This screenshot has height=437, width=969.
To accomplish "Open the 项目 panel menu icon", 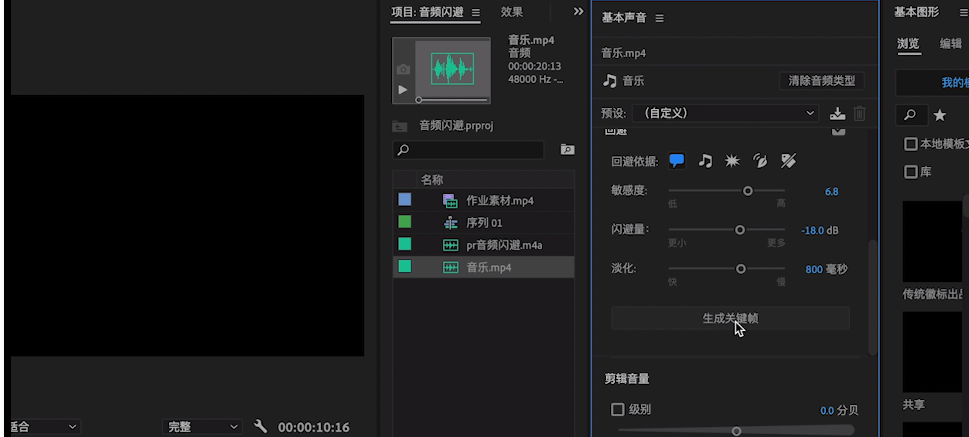I will pos(475,12).
